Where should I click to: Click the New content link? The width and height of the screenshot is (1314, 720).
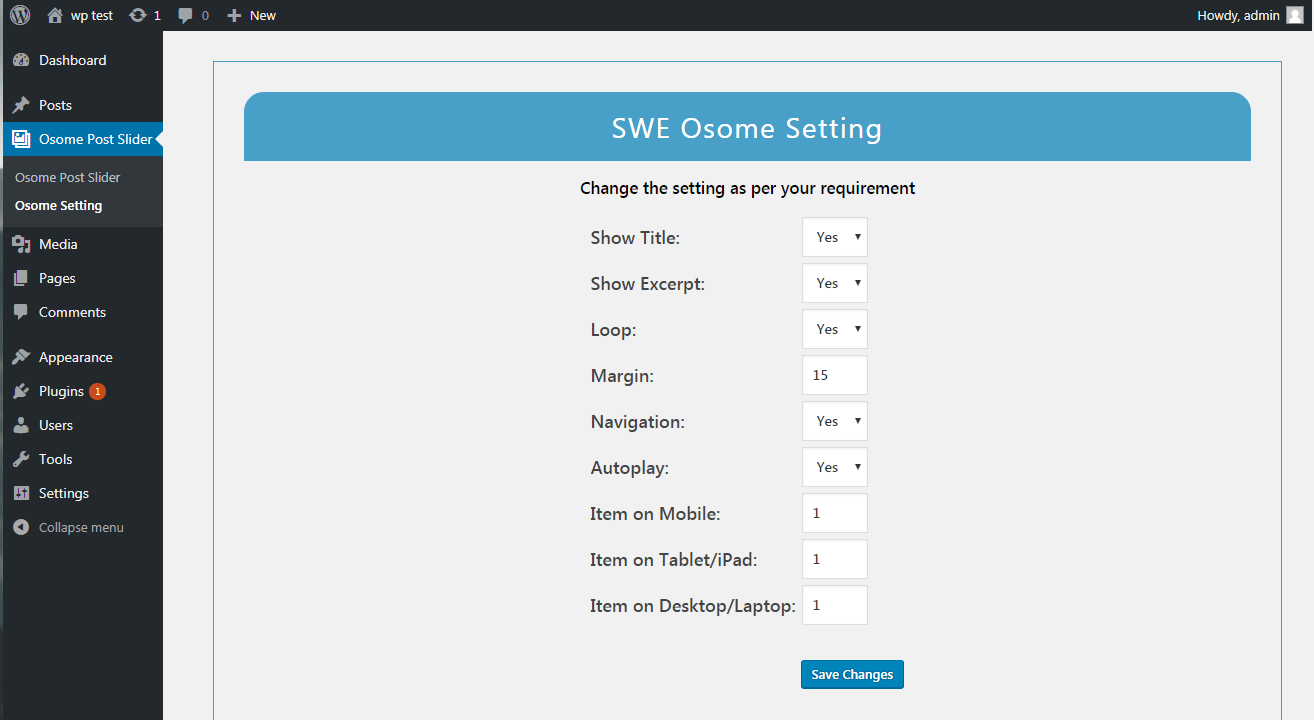(252, 16)
